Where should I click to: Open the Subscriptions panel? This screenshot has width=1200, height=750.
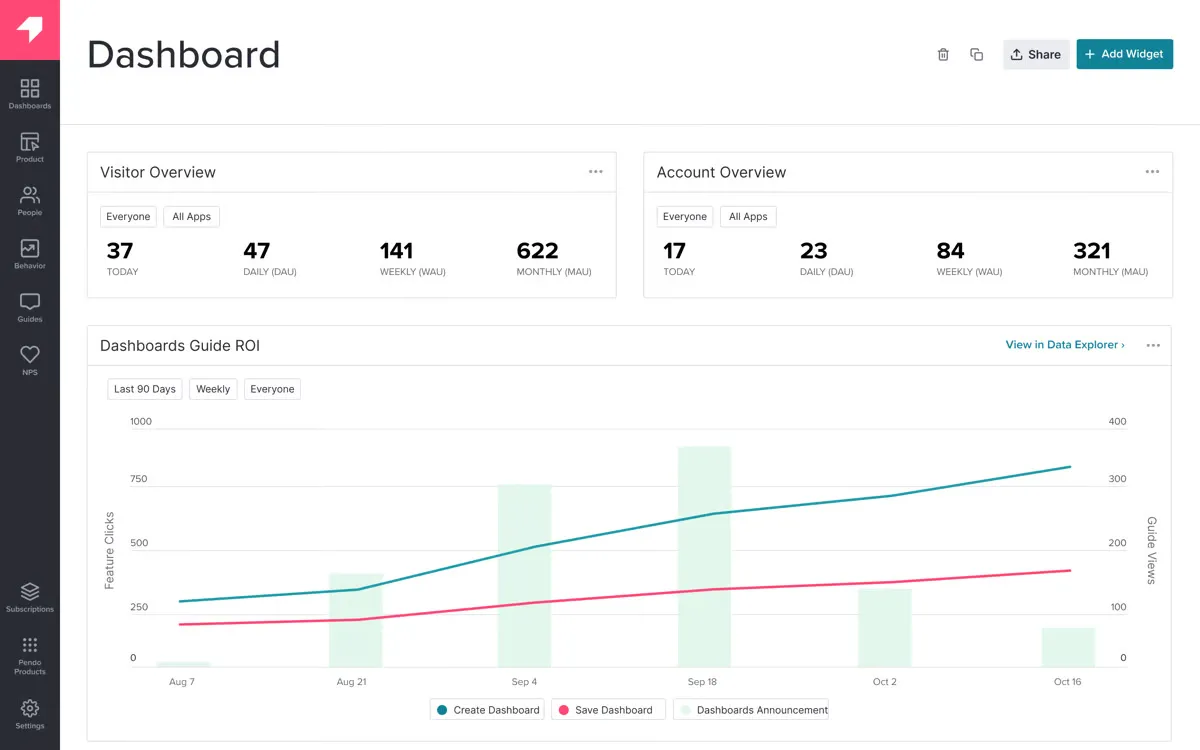[x=29, y=594]
